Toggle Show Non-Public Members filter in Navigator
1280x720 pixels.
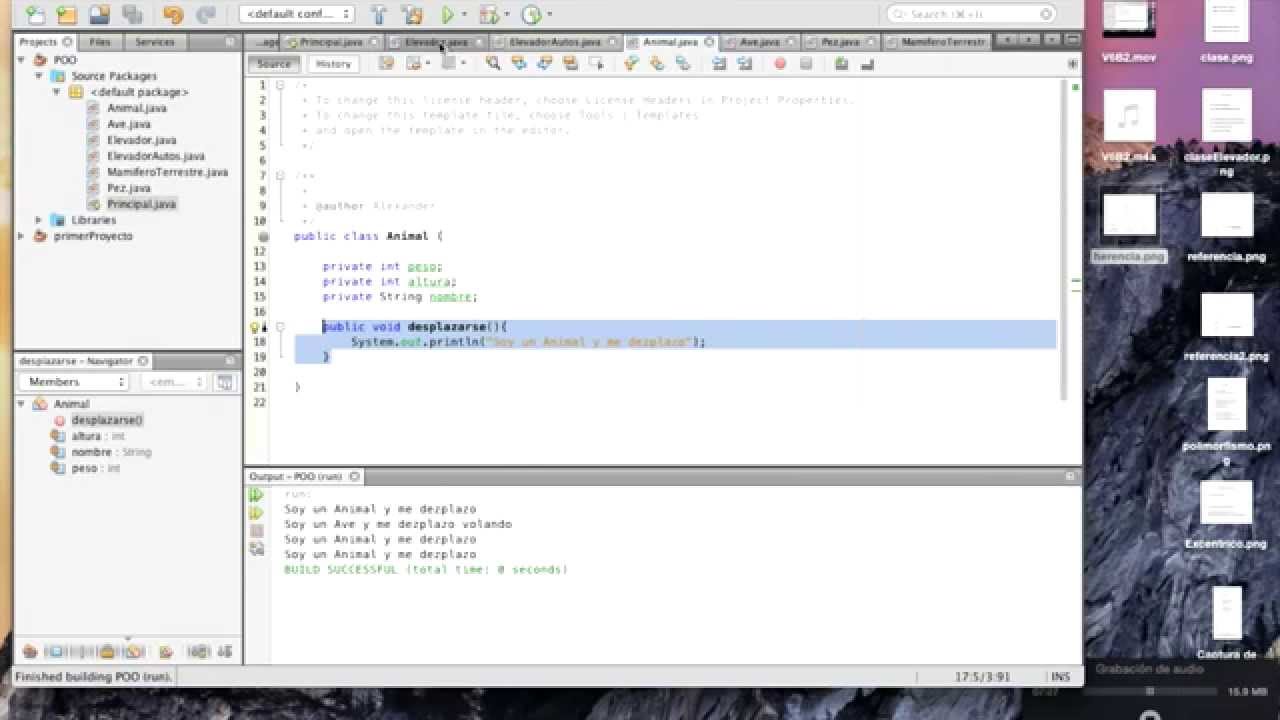coord(108,652)
